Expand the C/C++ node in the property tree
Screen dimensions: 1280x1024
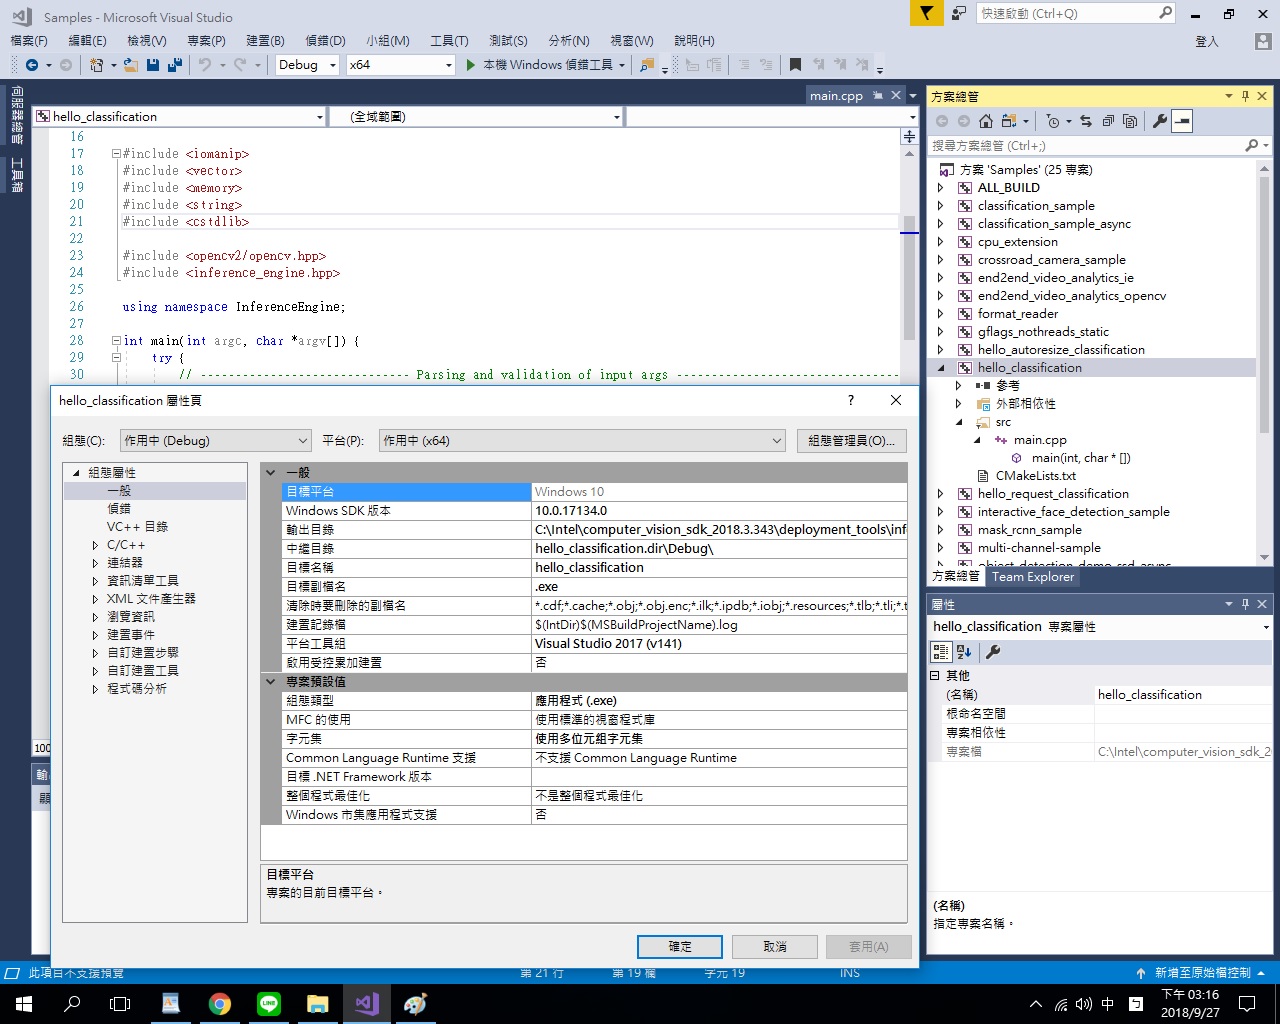[95, 545]
